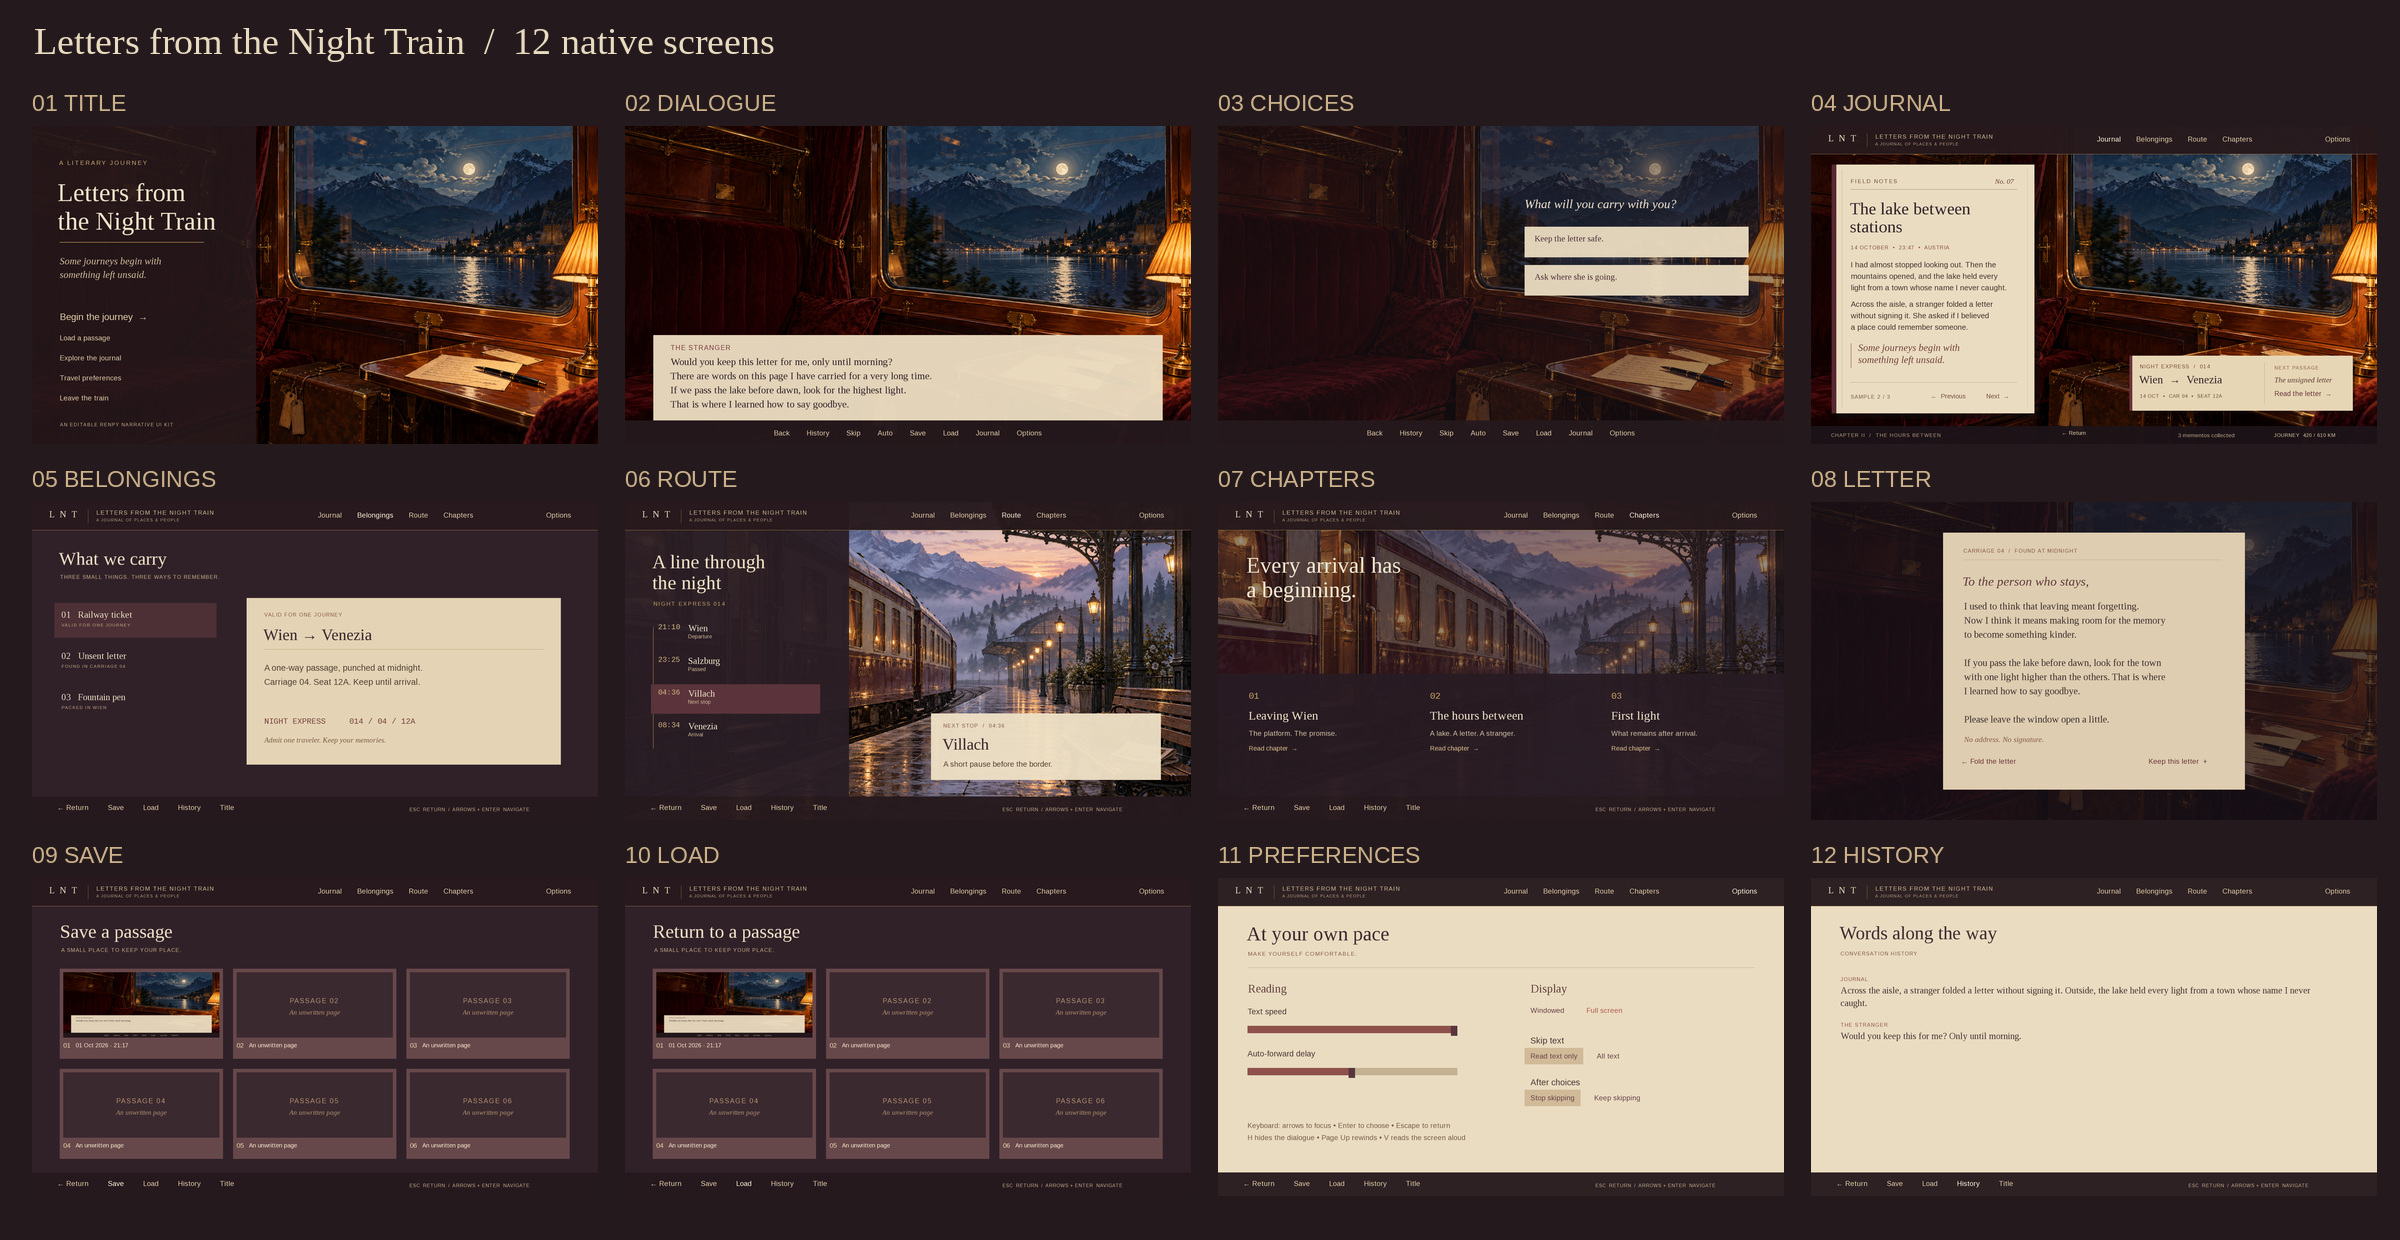2400x1240 pixels.
Task: Select Keep skipping after choices
Action: (x=1617, y=1098)
